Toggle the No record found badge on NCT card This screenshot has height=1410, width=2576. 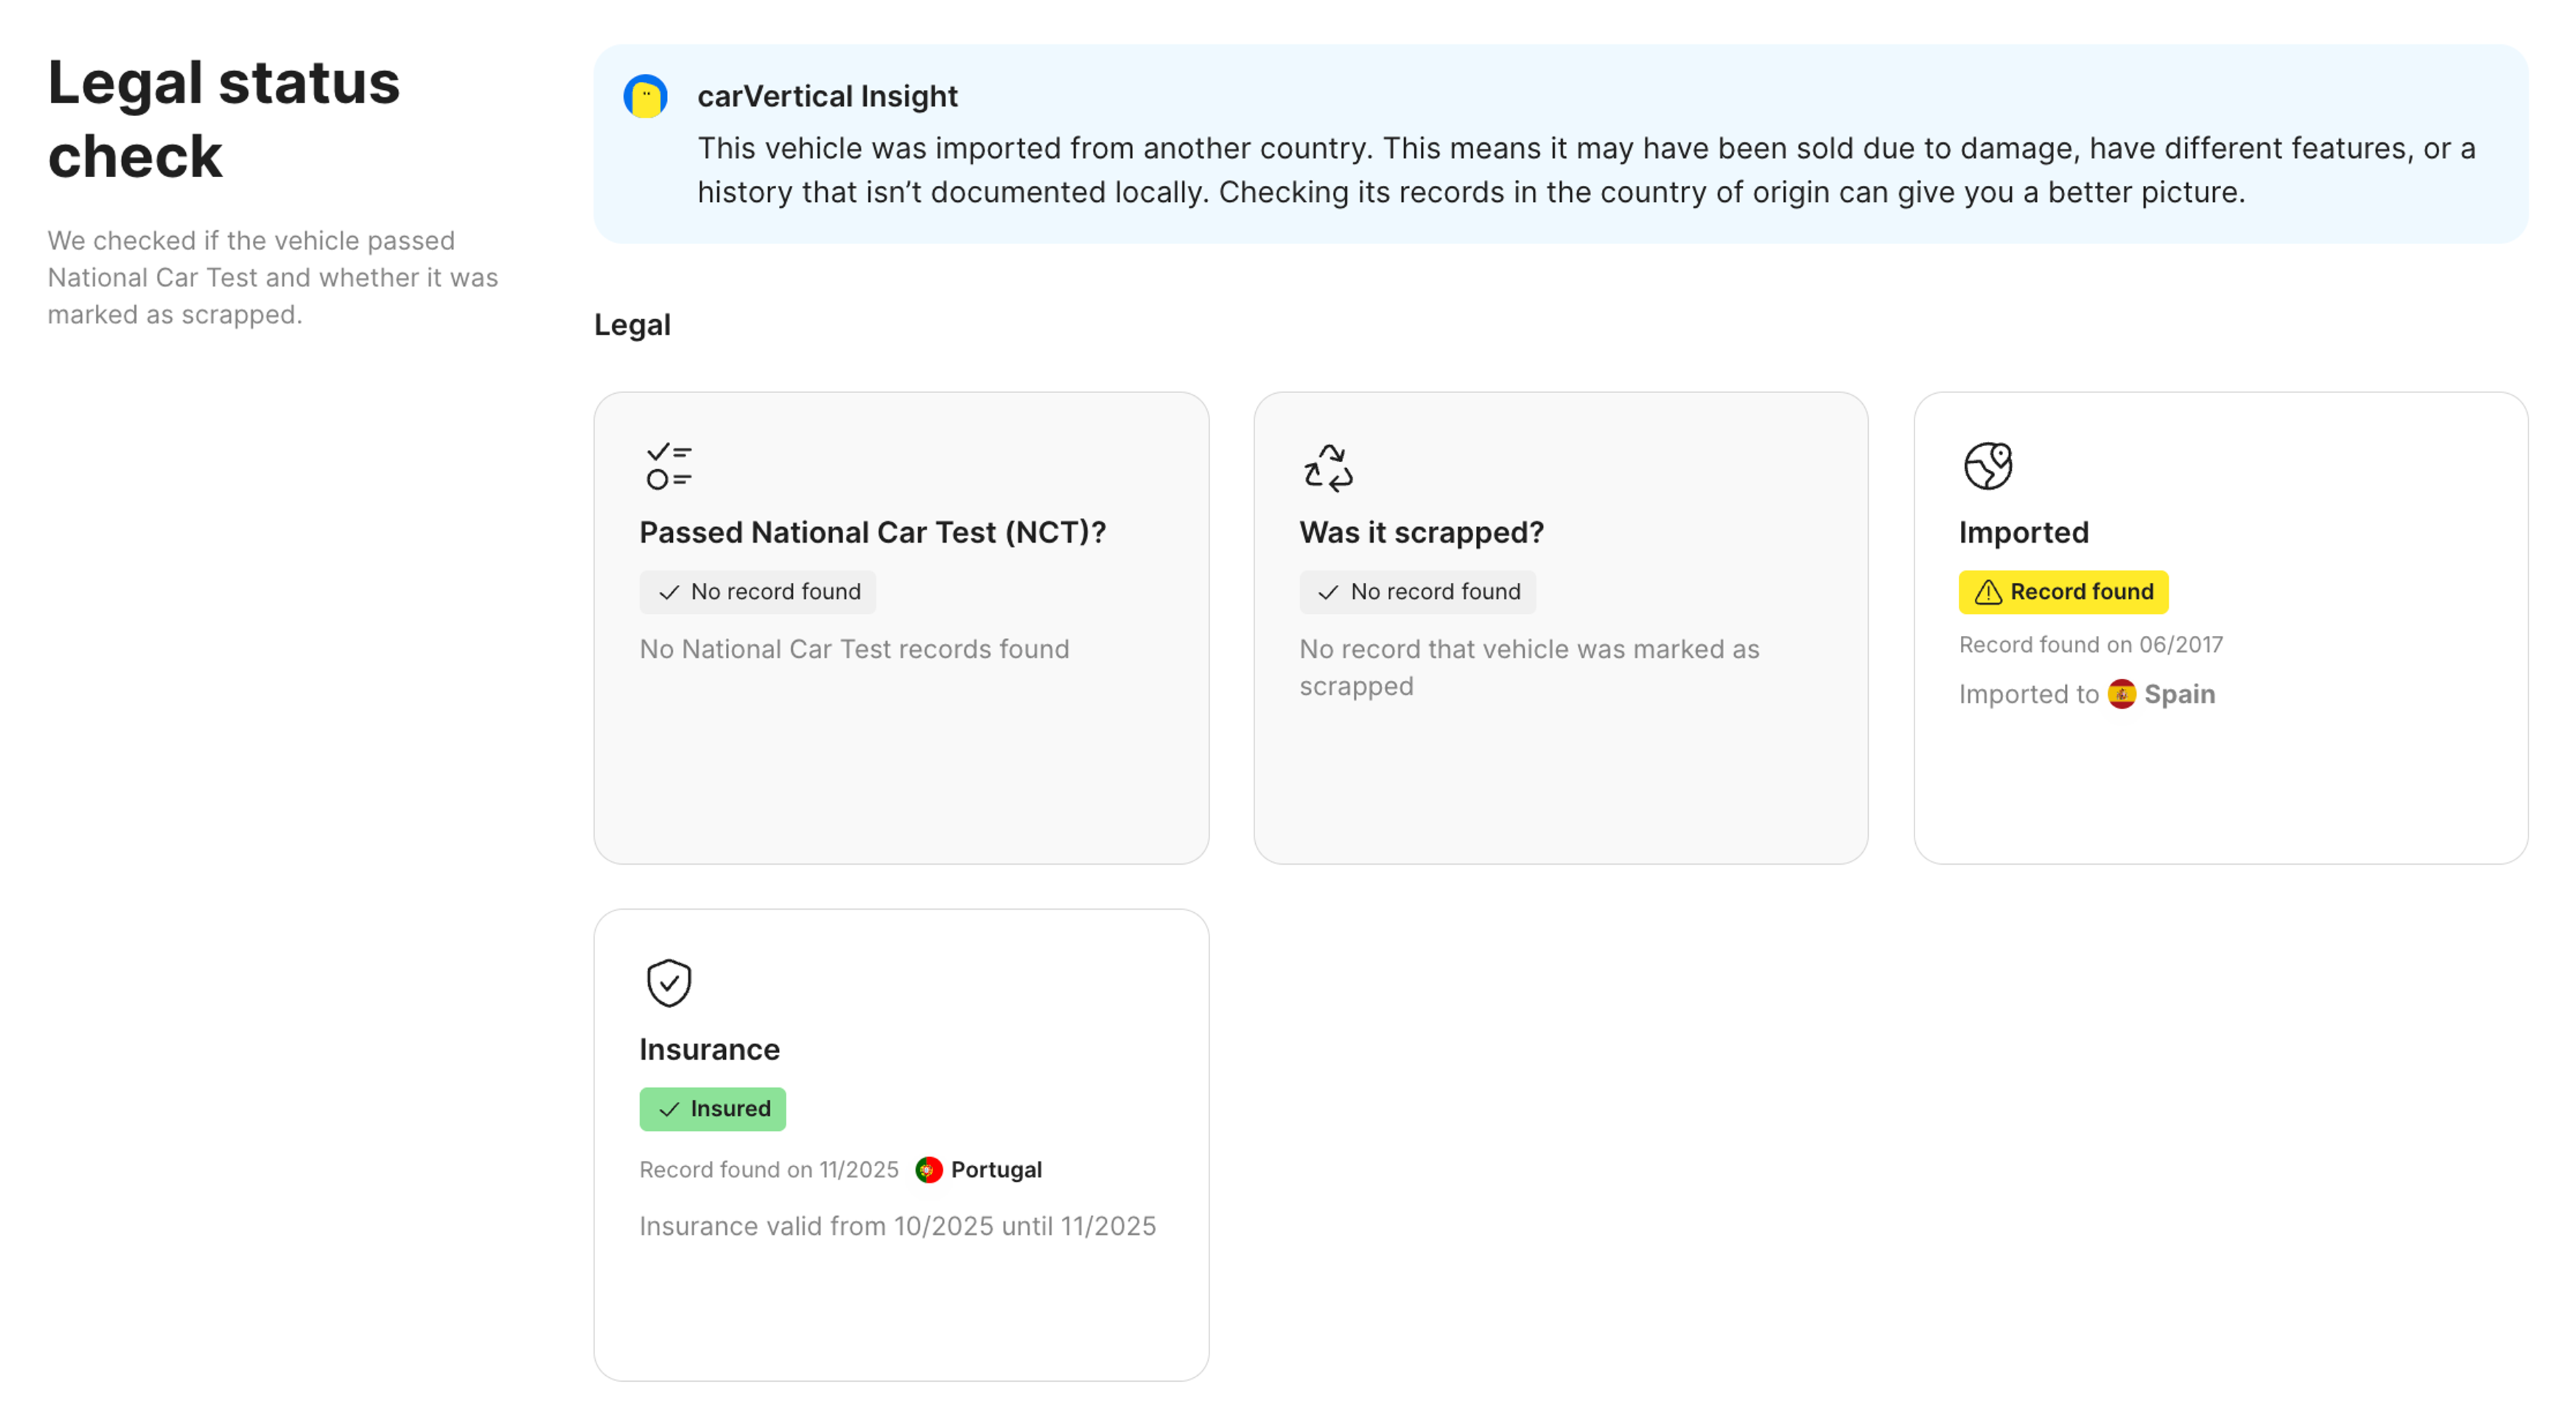(x=757, y=591)
